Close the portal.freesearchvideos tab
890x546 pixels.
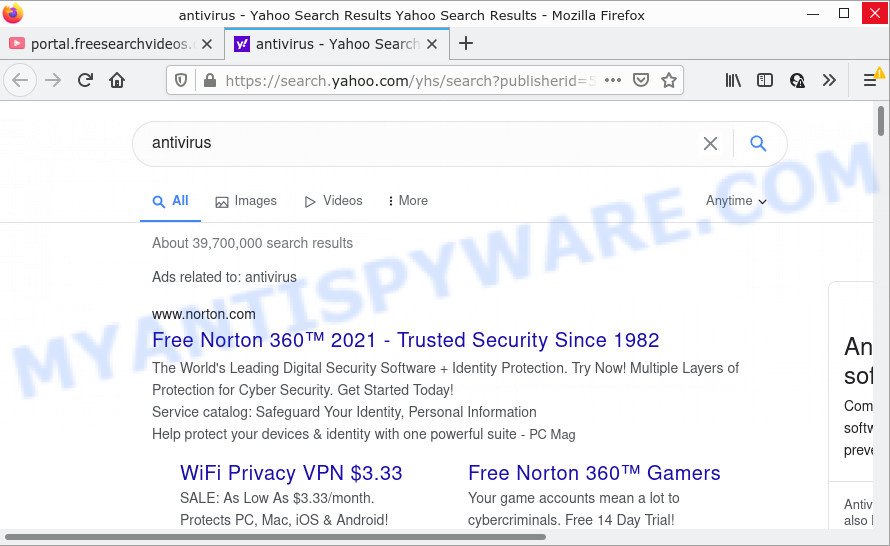click(x=207, y=44)
